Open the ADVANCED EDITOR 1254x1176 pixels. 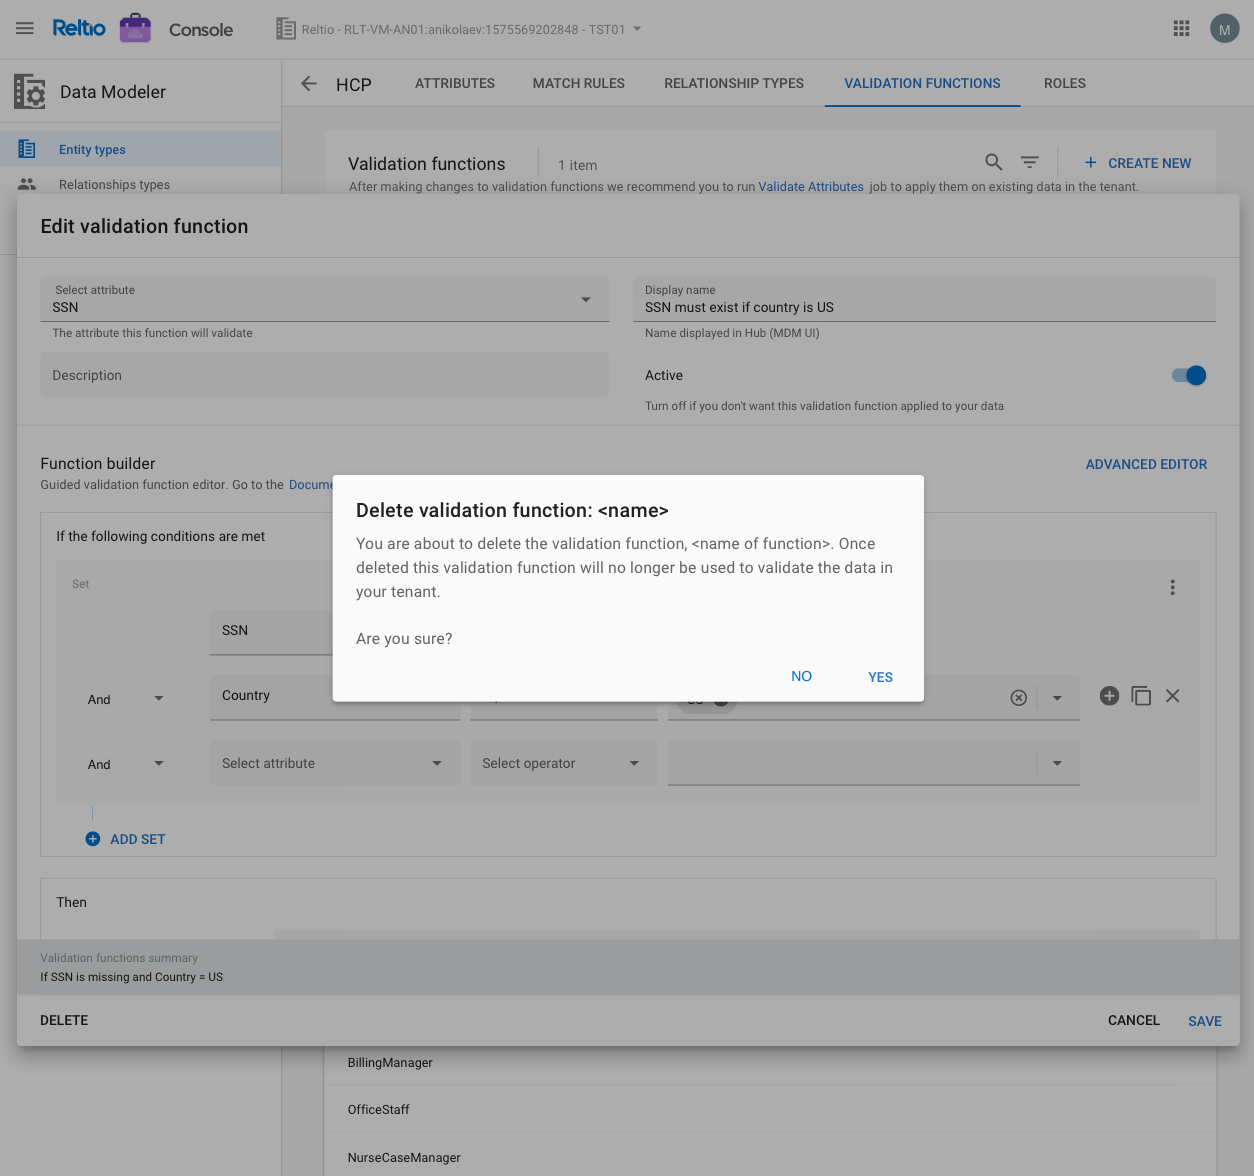point(1146,464)
